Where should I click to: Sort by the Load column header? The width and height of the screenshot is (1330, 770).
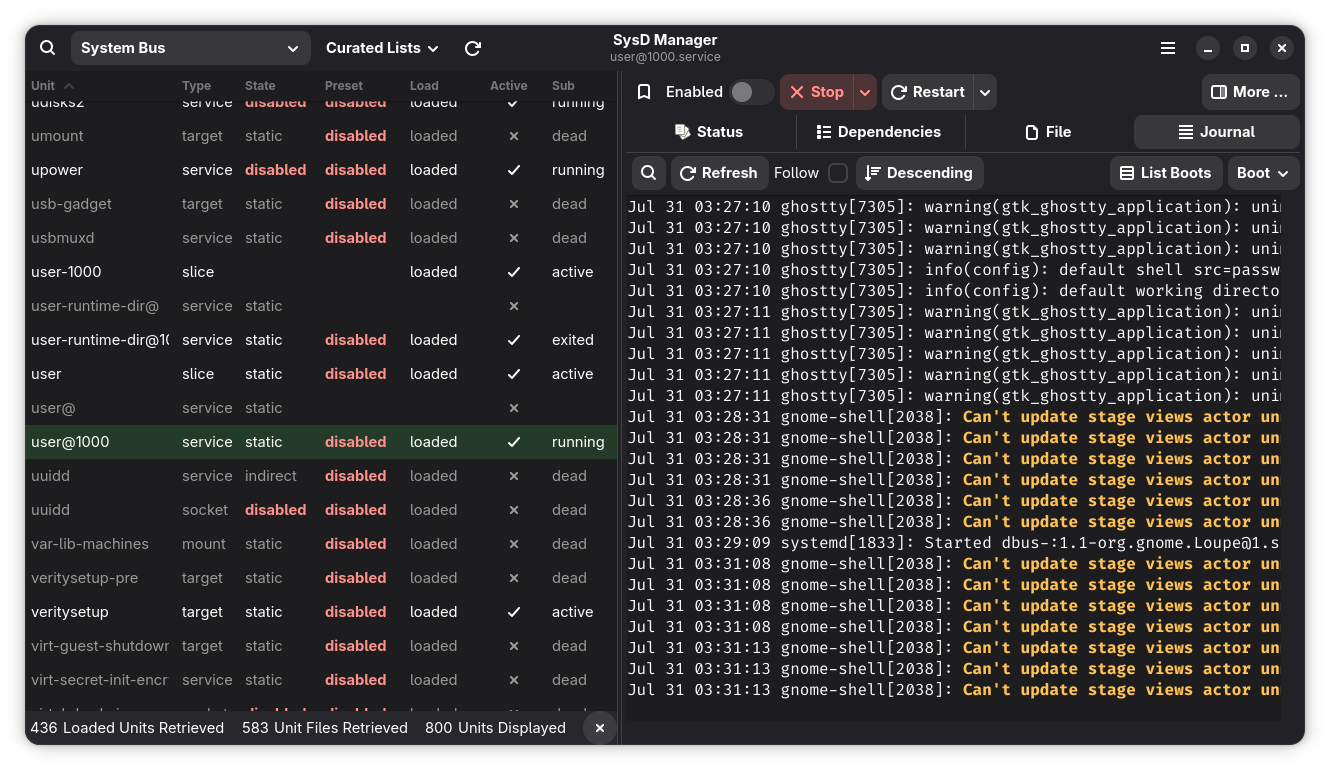pyautogui.click(x=424, y=86)
